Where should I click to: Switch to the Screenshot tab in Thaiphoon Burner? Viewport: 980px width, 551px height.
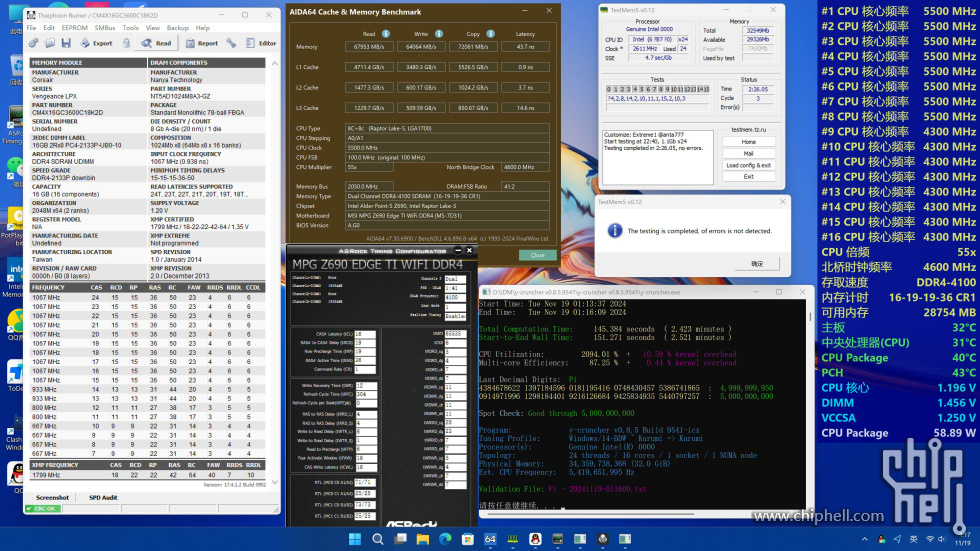point(52,498)
